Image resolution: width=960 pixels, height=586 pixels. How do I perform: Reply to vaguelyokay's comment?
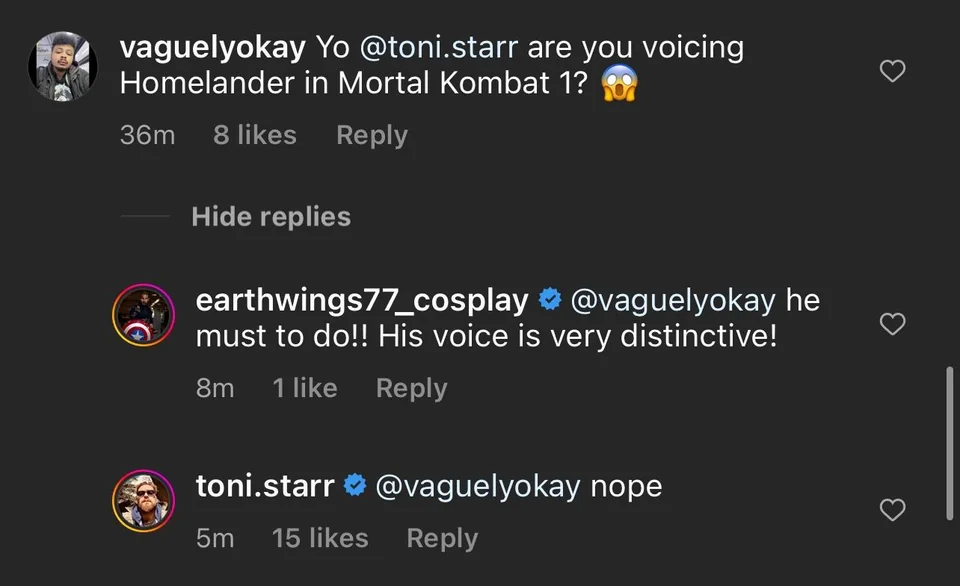click(x=371, y=135)
